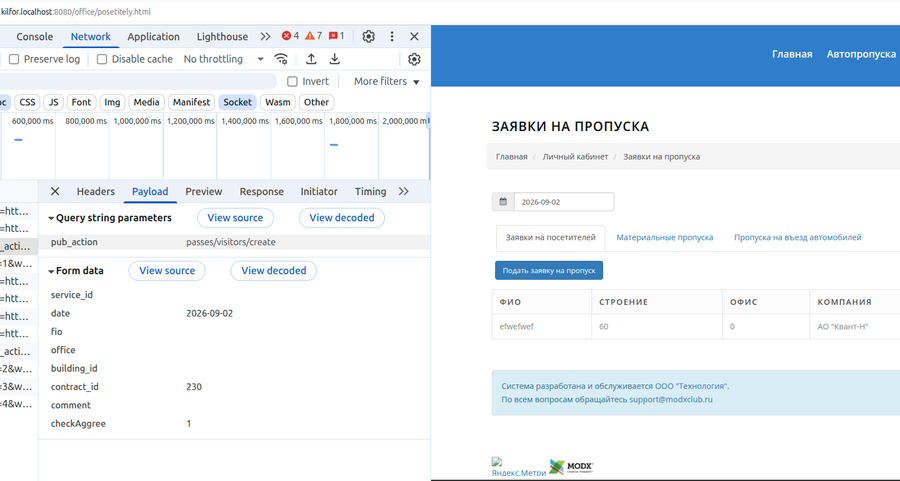This screenshot has height=481, width=900.
Task: Open network conditions Wi-Fi icon
Action: 281,59
